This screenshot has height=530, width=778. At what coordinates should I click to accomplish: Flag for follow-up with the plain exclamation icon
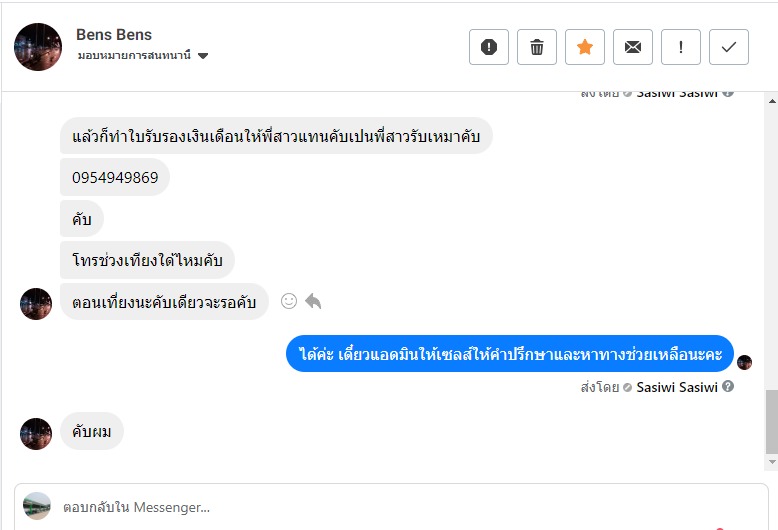tap(681, 47)
